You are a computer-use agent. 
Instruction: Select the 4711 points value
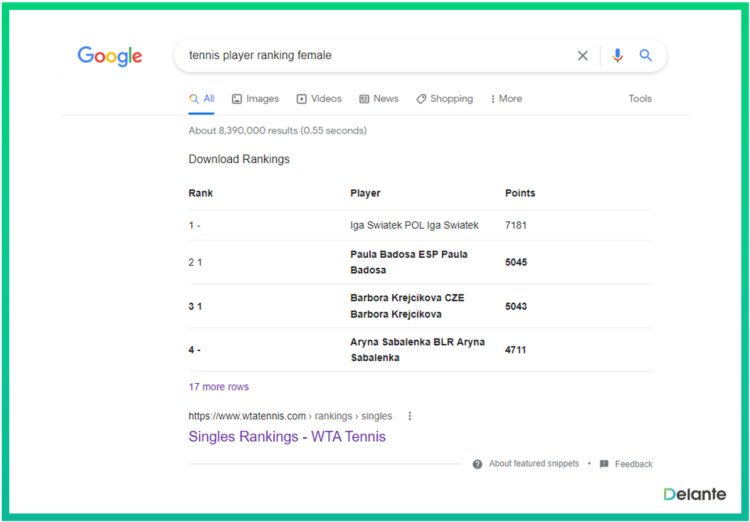(516, 350)
